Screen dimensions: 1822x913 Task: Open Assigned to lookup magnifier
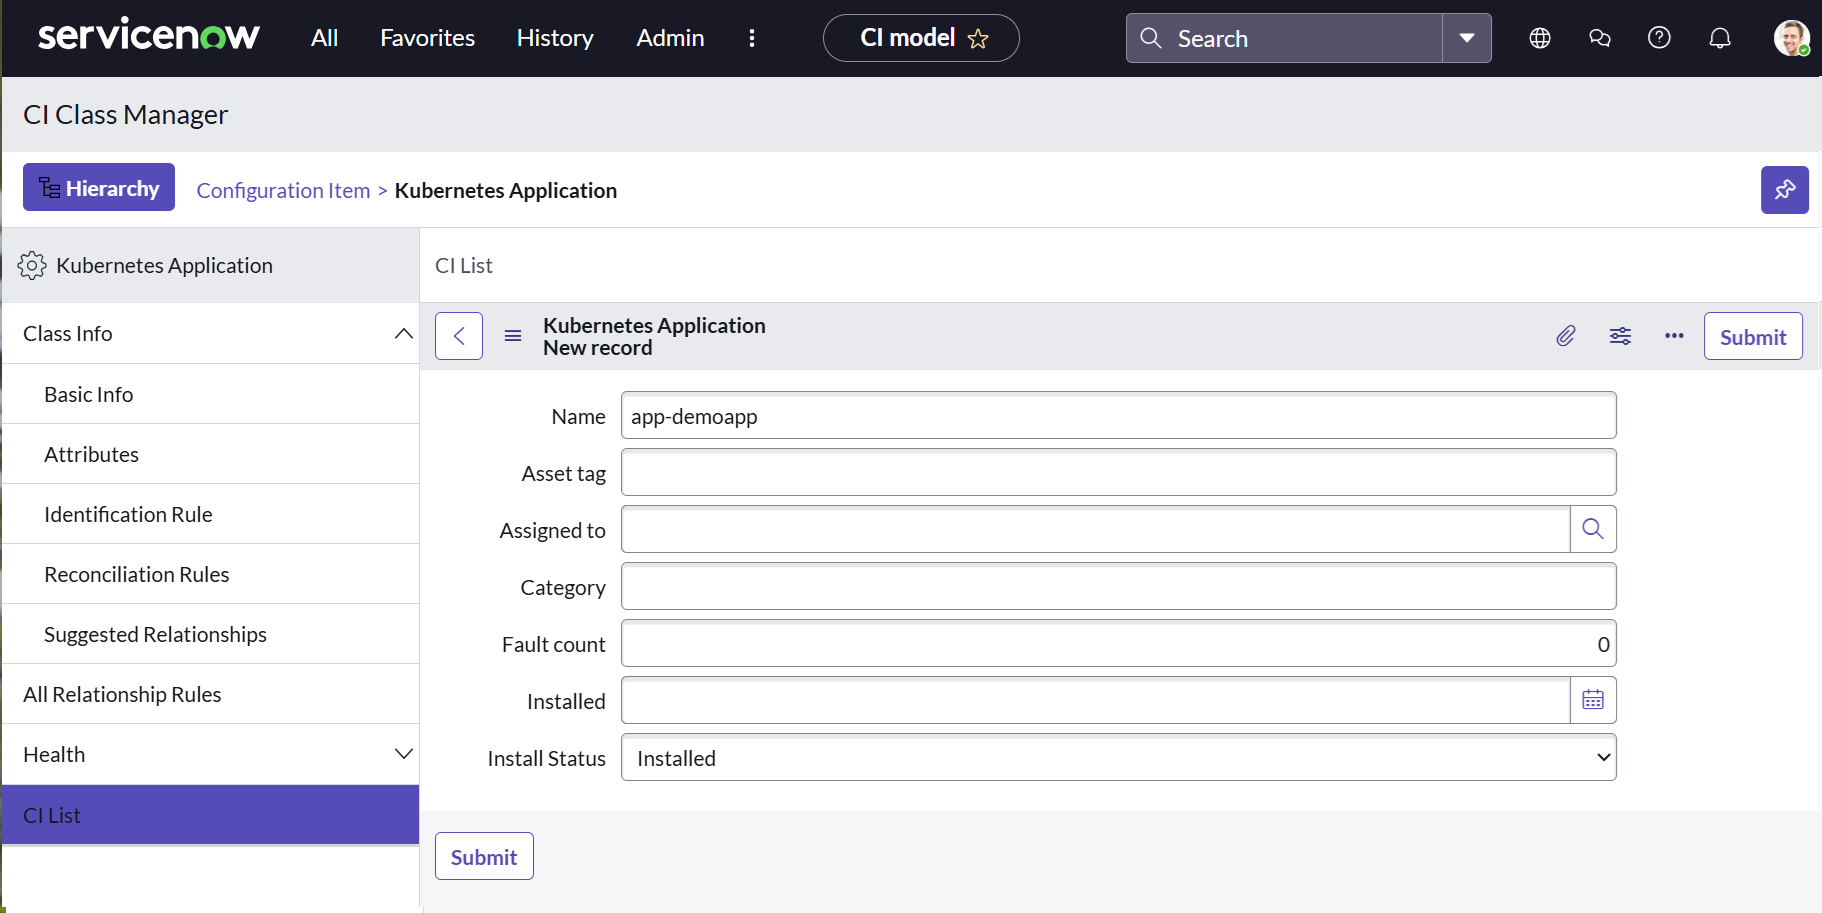(x=1593, y=529)
